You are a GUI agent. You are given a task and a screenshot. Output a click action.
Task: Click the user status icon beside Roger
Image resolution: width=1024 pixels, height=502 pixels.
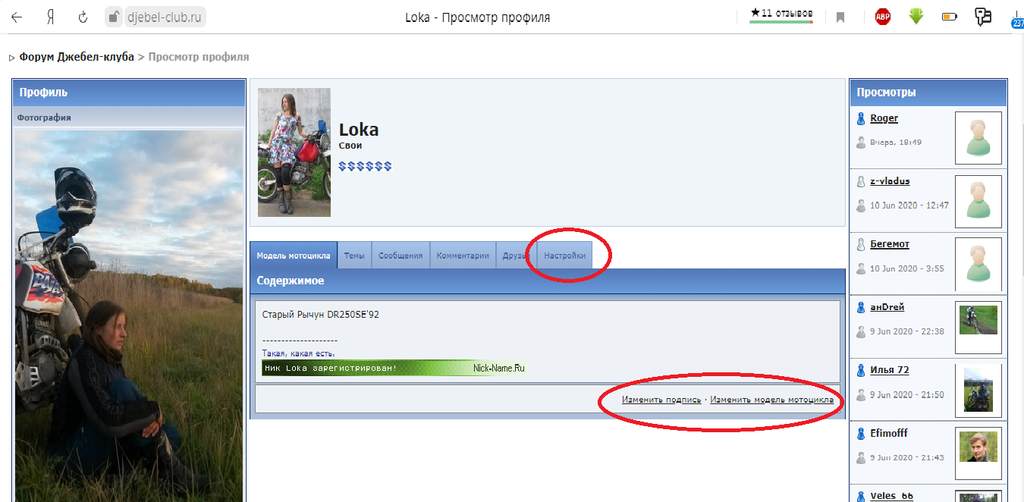tap(861, 118)
